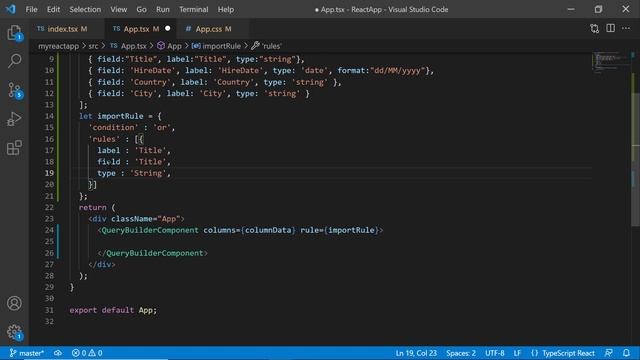Image resolution: width=640 pixels, height=360 pixels.
Task: Change end of line via LF
Action: pos(517,353)
